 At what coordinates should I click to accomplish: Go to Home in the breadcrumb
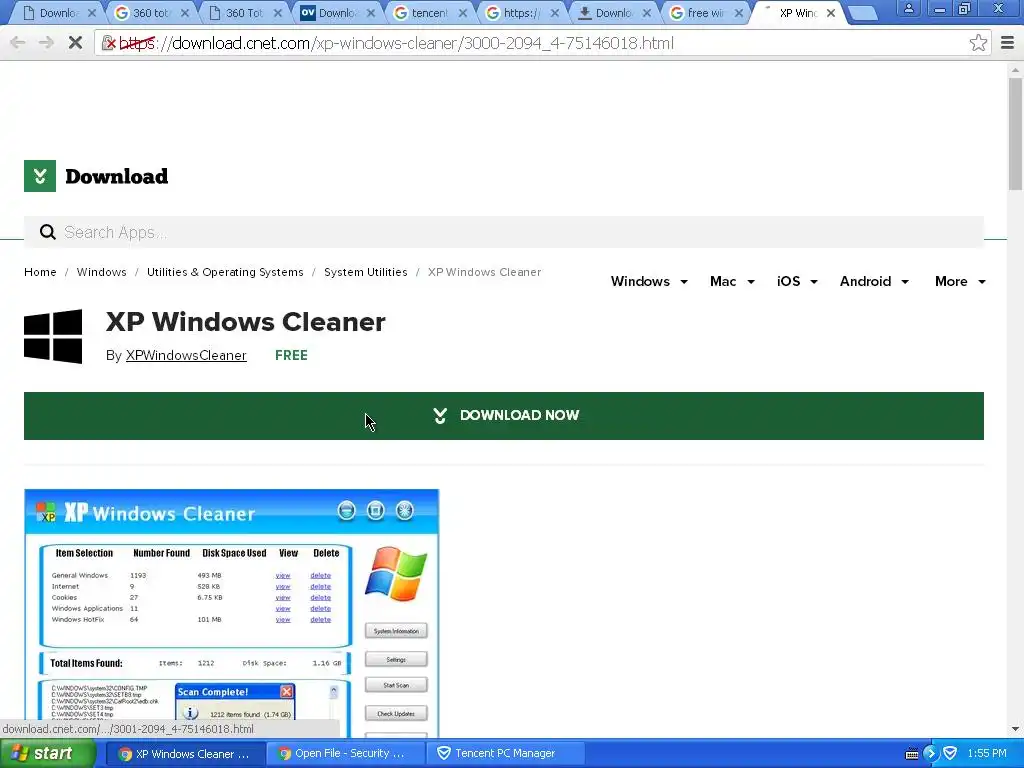click(x=40, y=272)
